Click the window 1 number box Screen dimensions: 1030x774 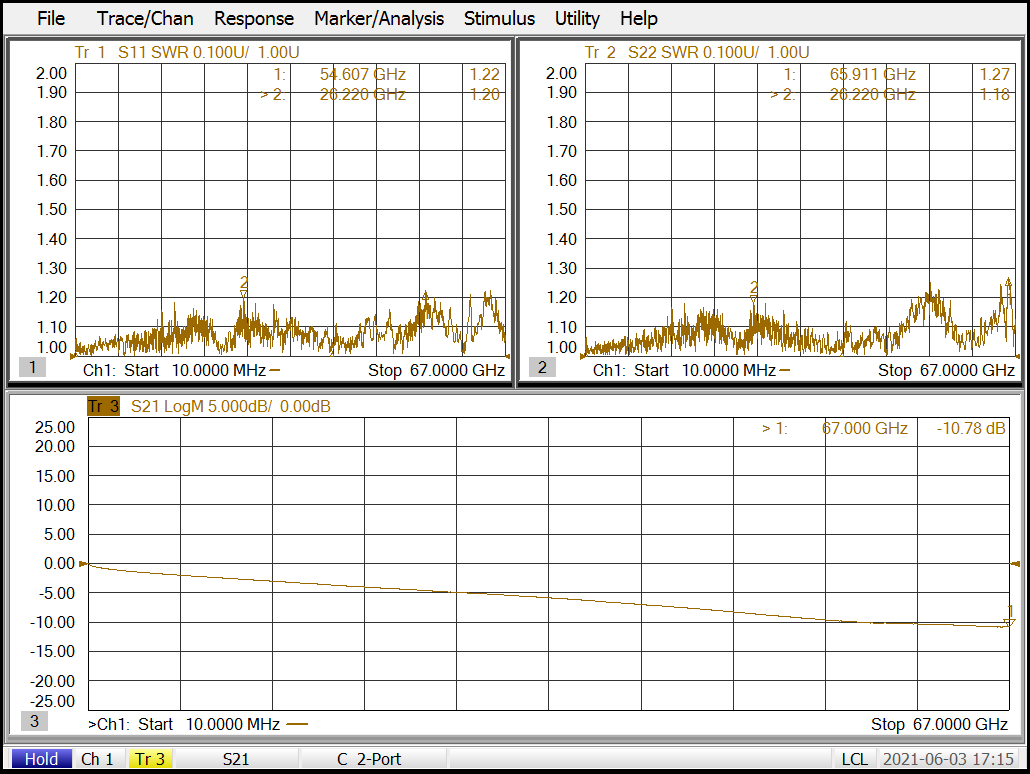pyautogui.click(x=32, y=367)
